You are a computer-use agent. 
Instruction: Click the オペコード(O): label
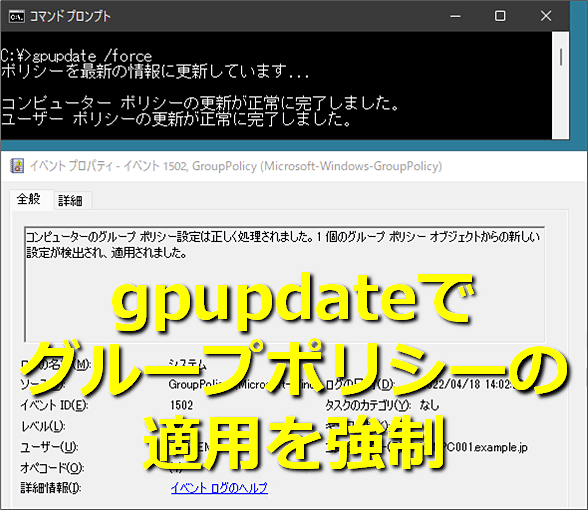click(x=52, y=468)
